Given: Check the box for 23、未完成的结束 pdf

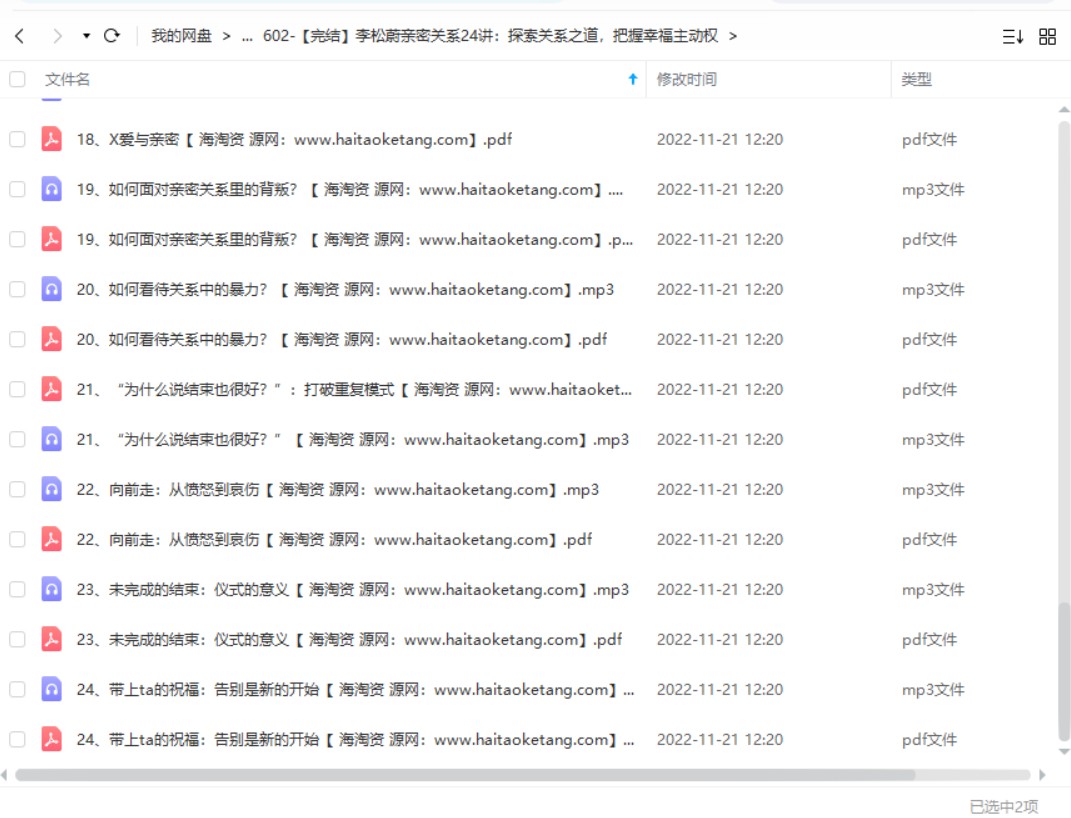Looking at the screenshot, I should pyautogui.click(x=17, y=639).
